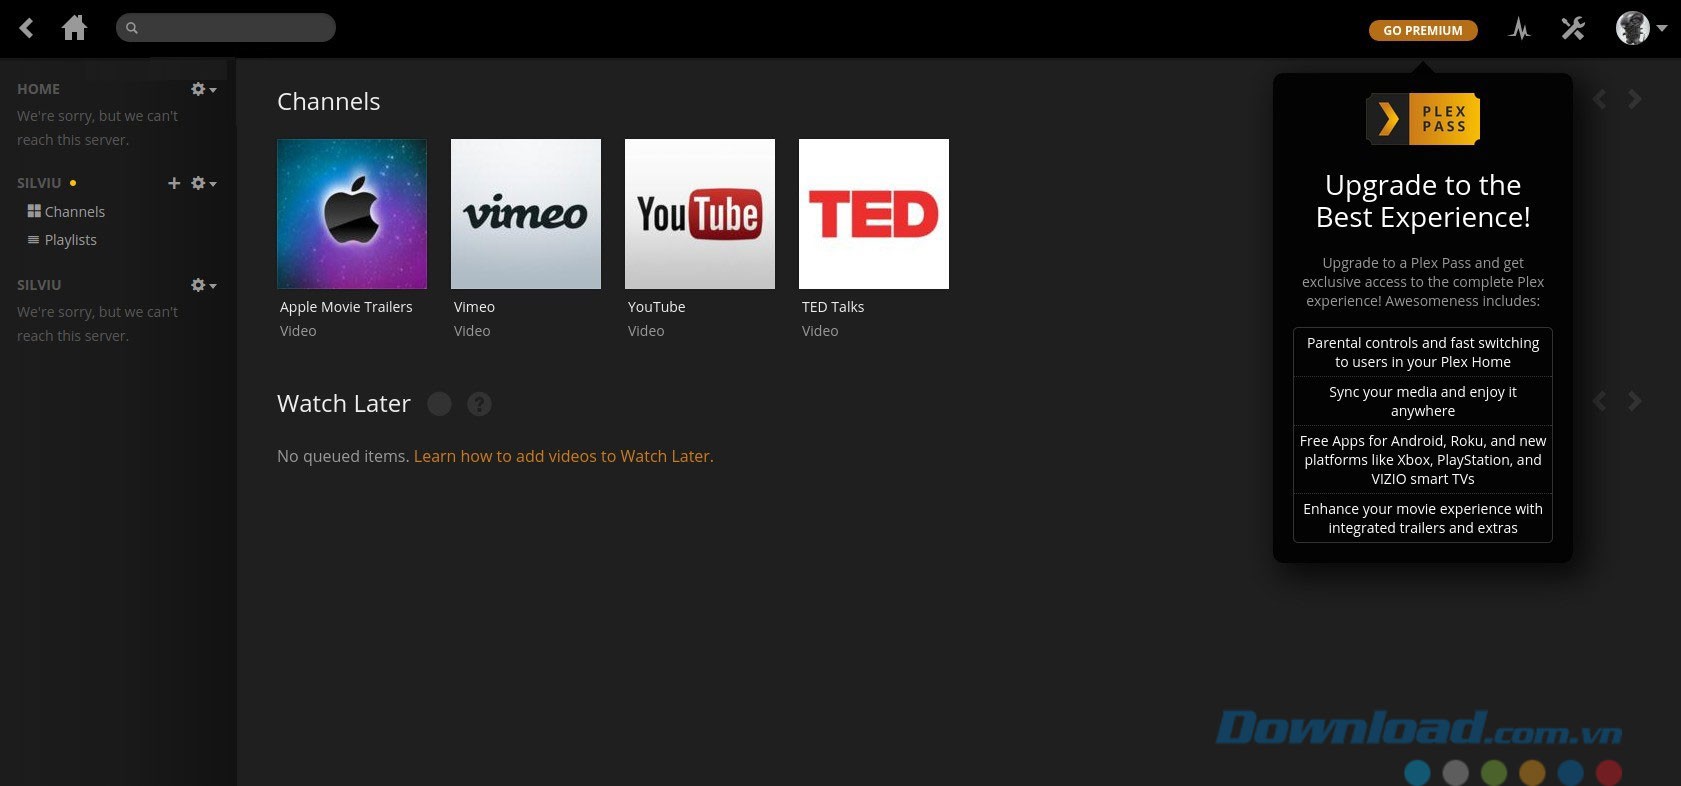Image resolution: width=1681 pixels, height=786 pixels.
Task: Click the back arrow in the top bar
Action: (x=27, y=28)
